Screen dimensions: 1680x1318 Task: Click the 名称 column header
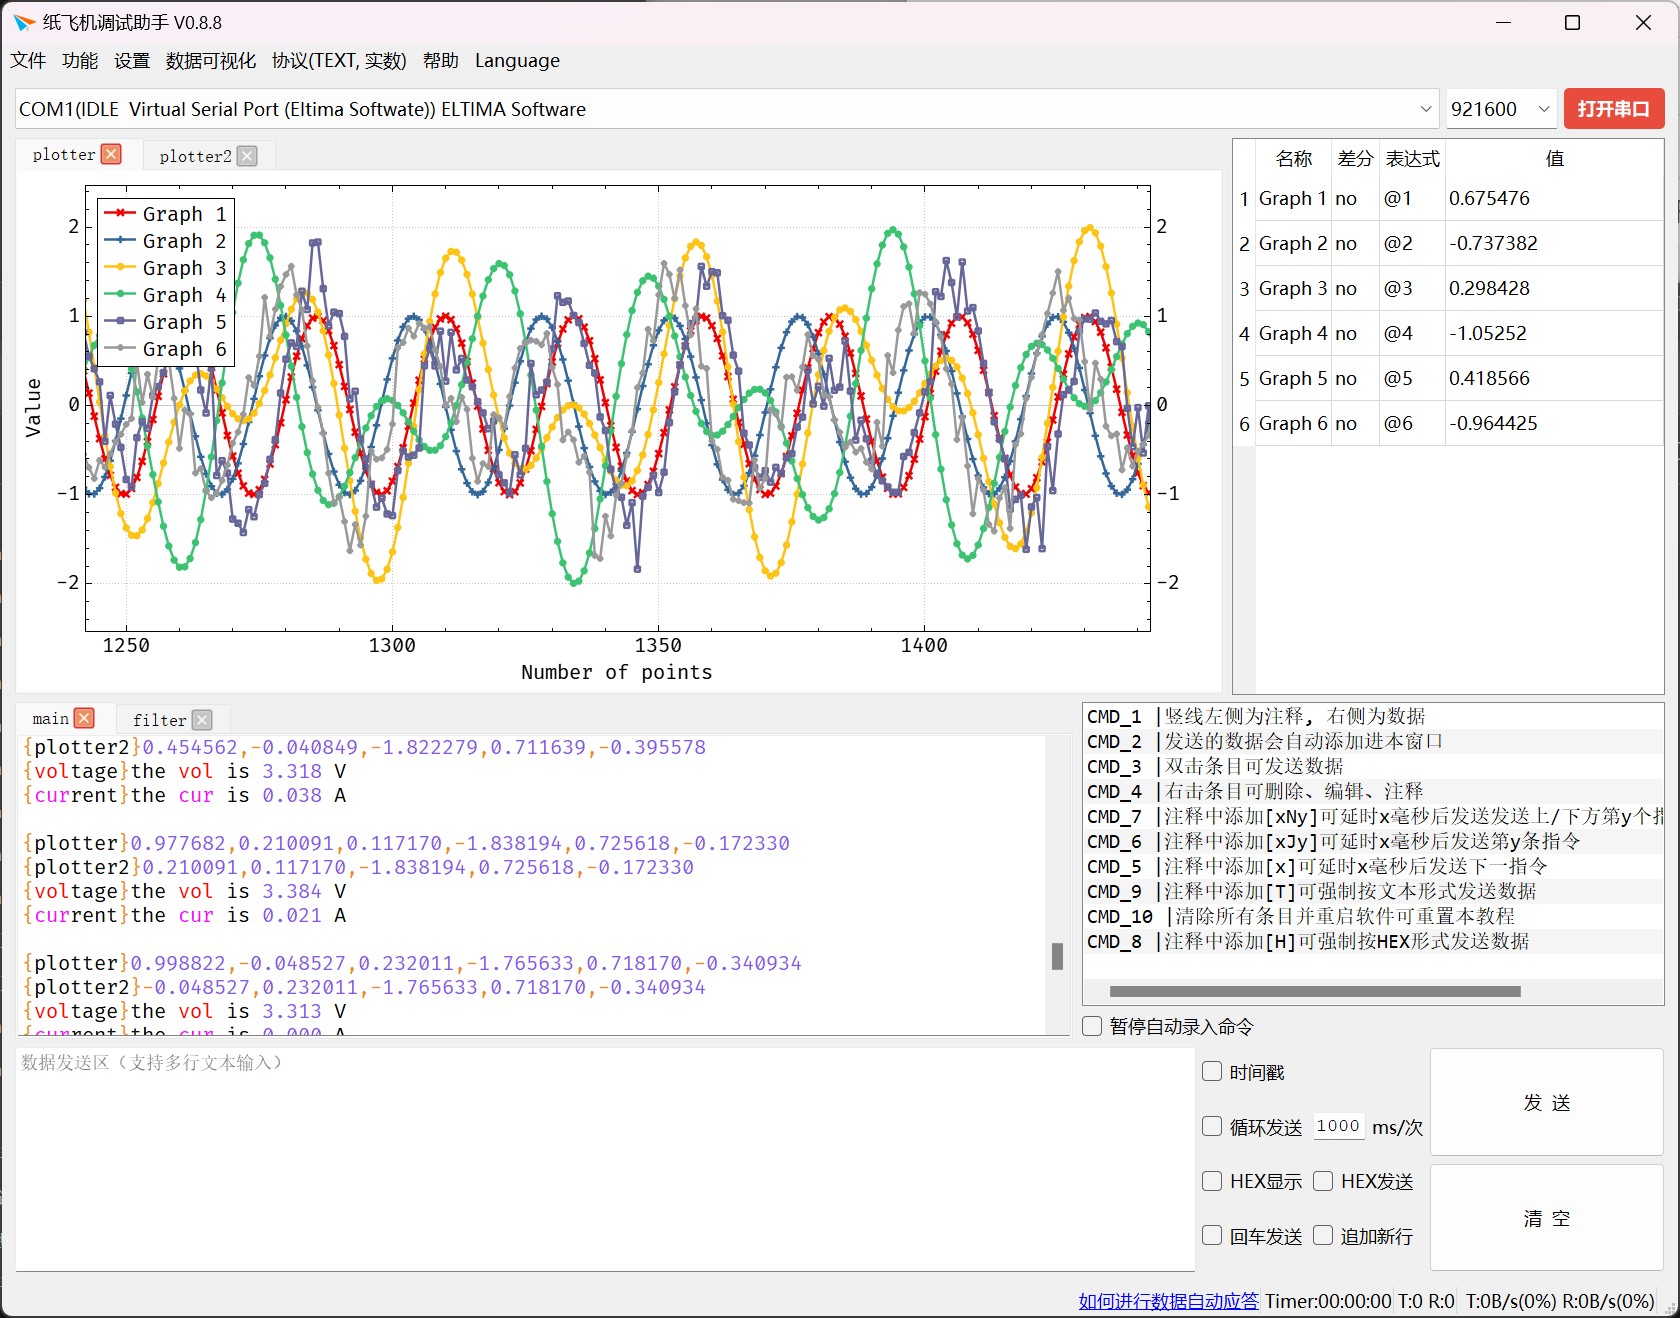pyautogui.click(x=1293, y=158)
